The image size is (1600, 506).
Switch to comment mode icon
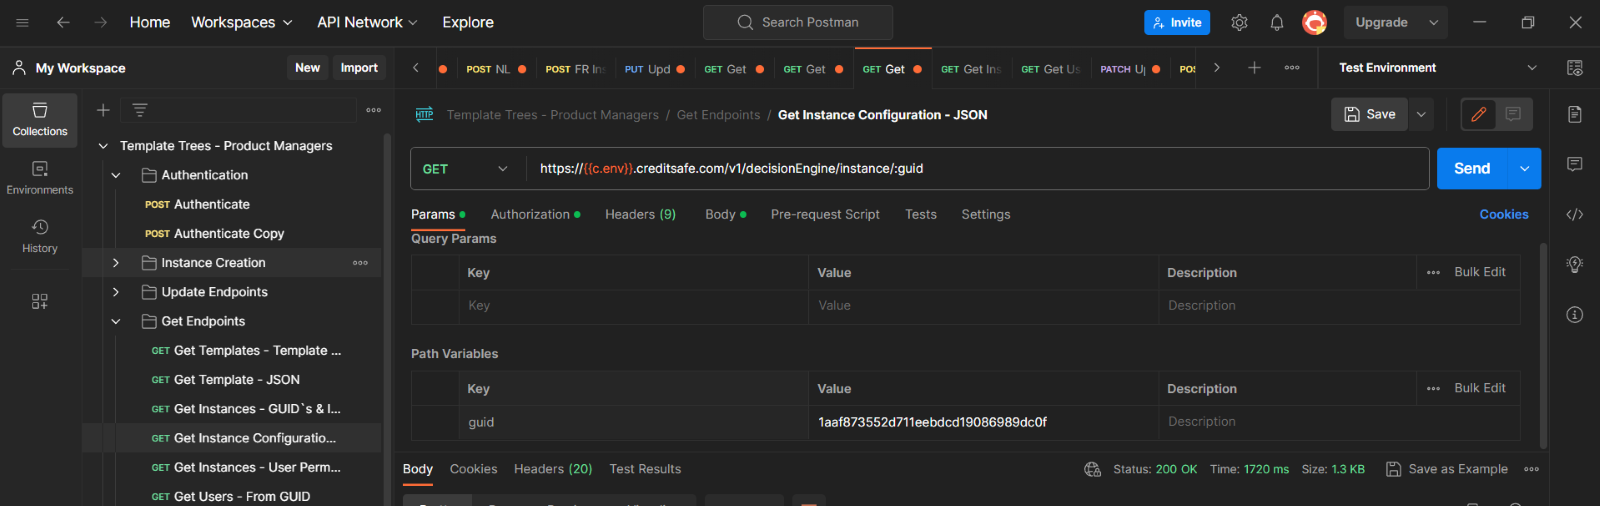click(1513, 114)
